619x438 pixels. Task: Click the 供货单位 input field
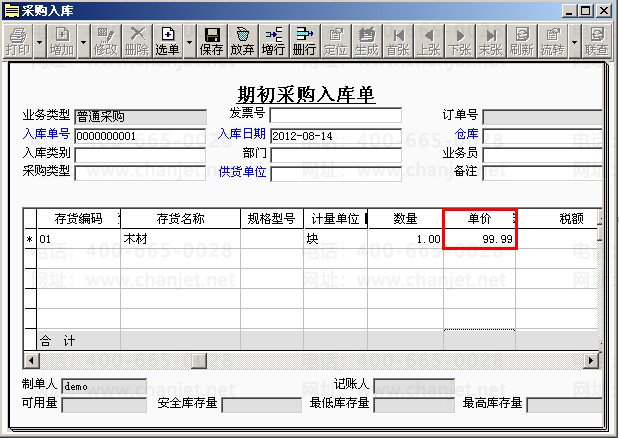coord(336,174)
